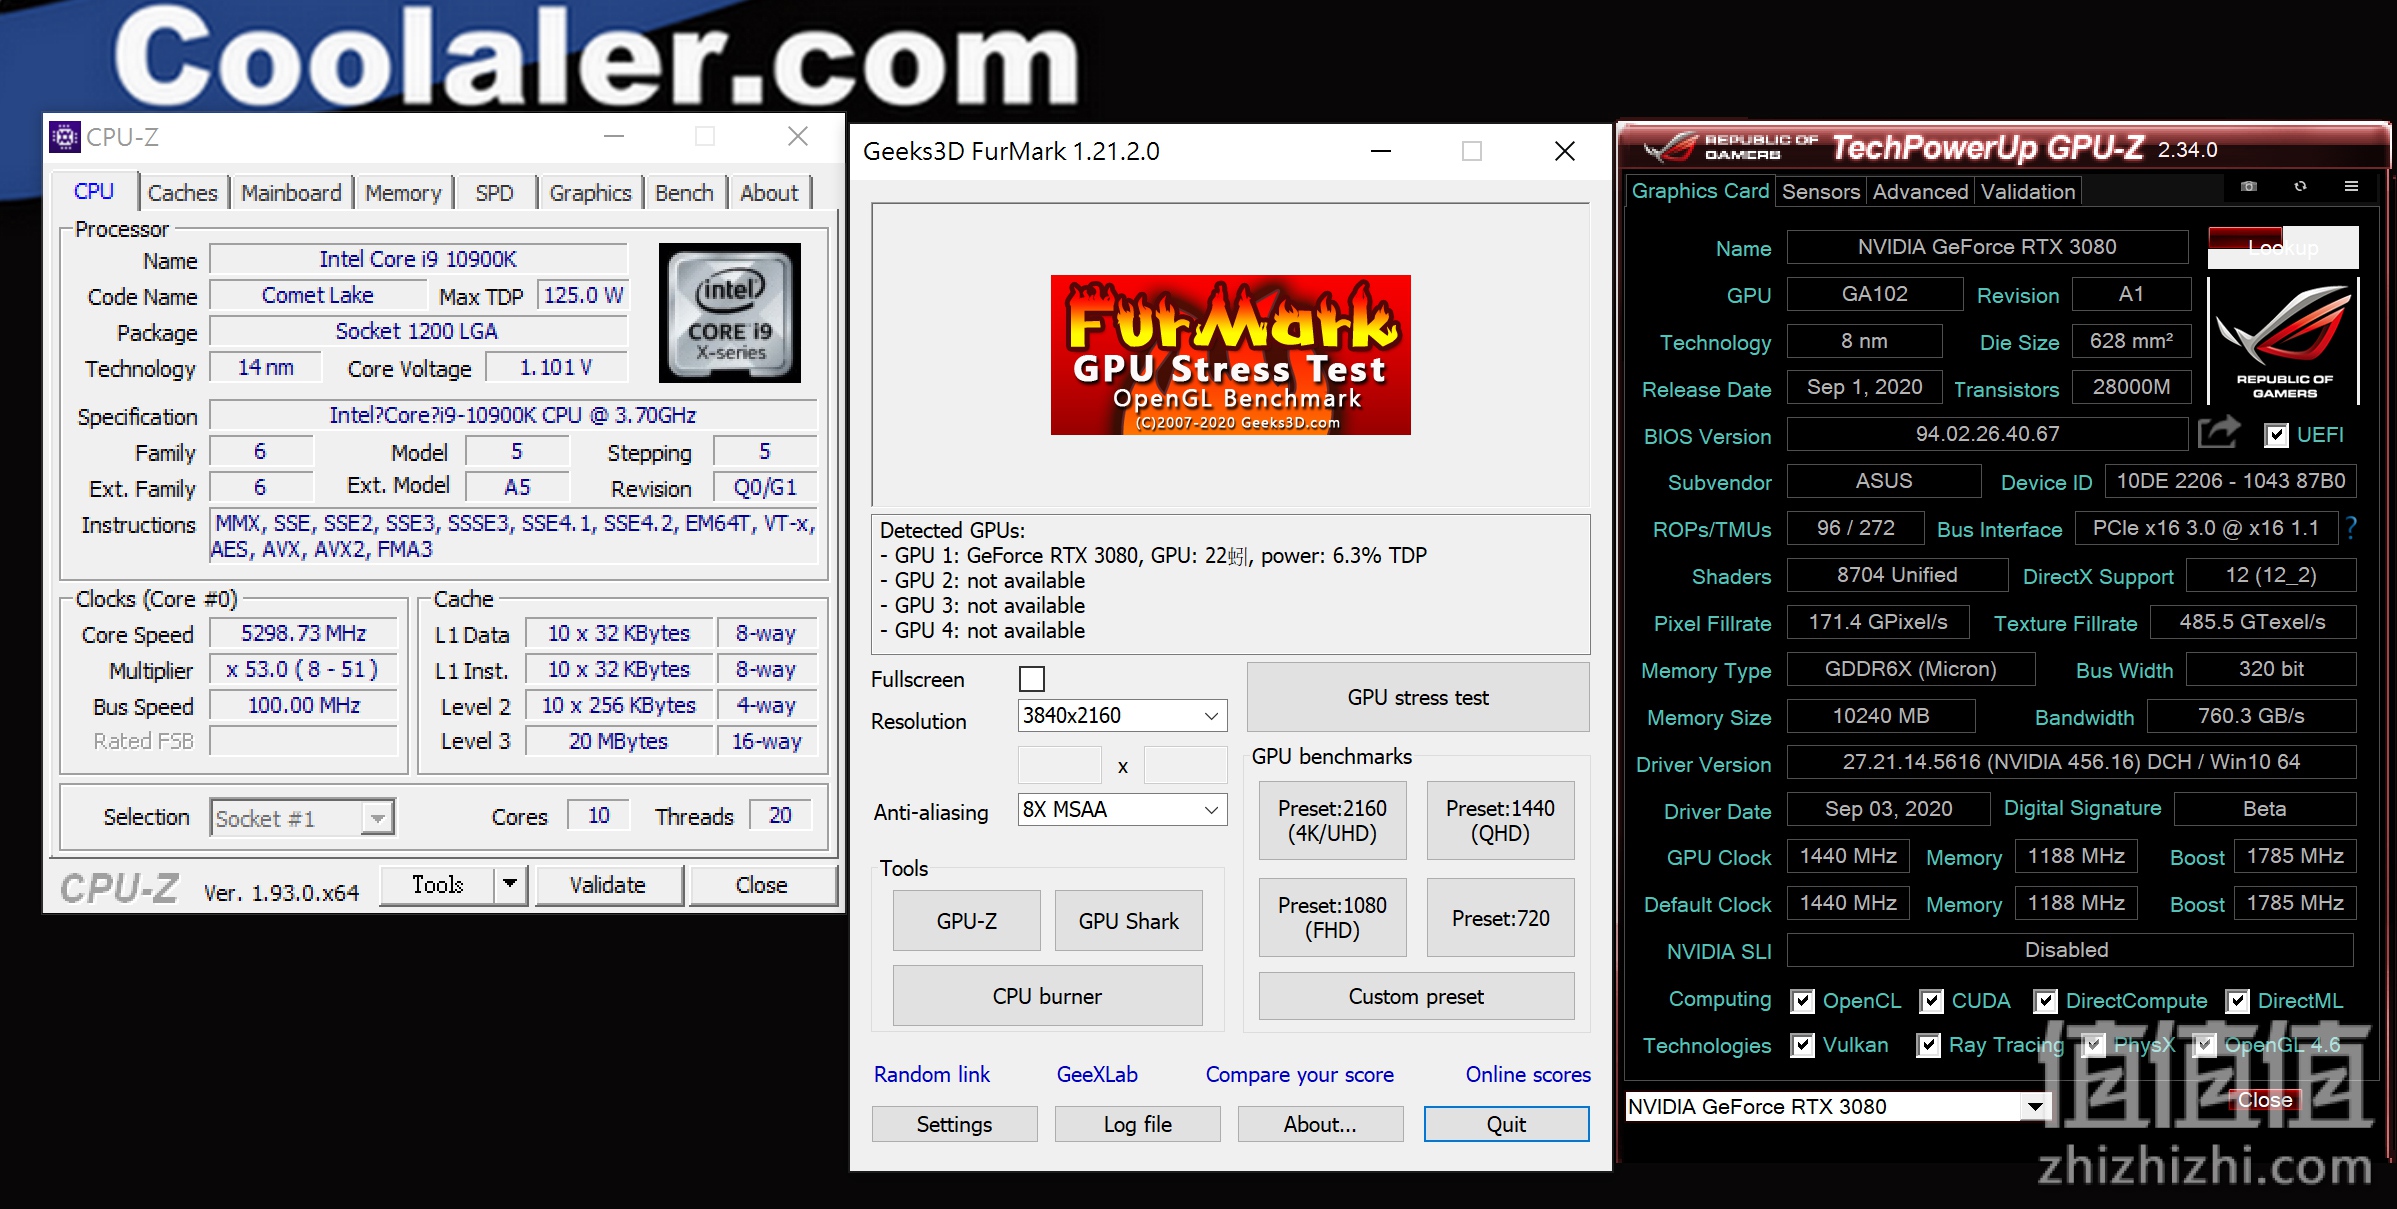
Task: Run Preset:720 benchmark
Action: coord(1500,918)
